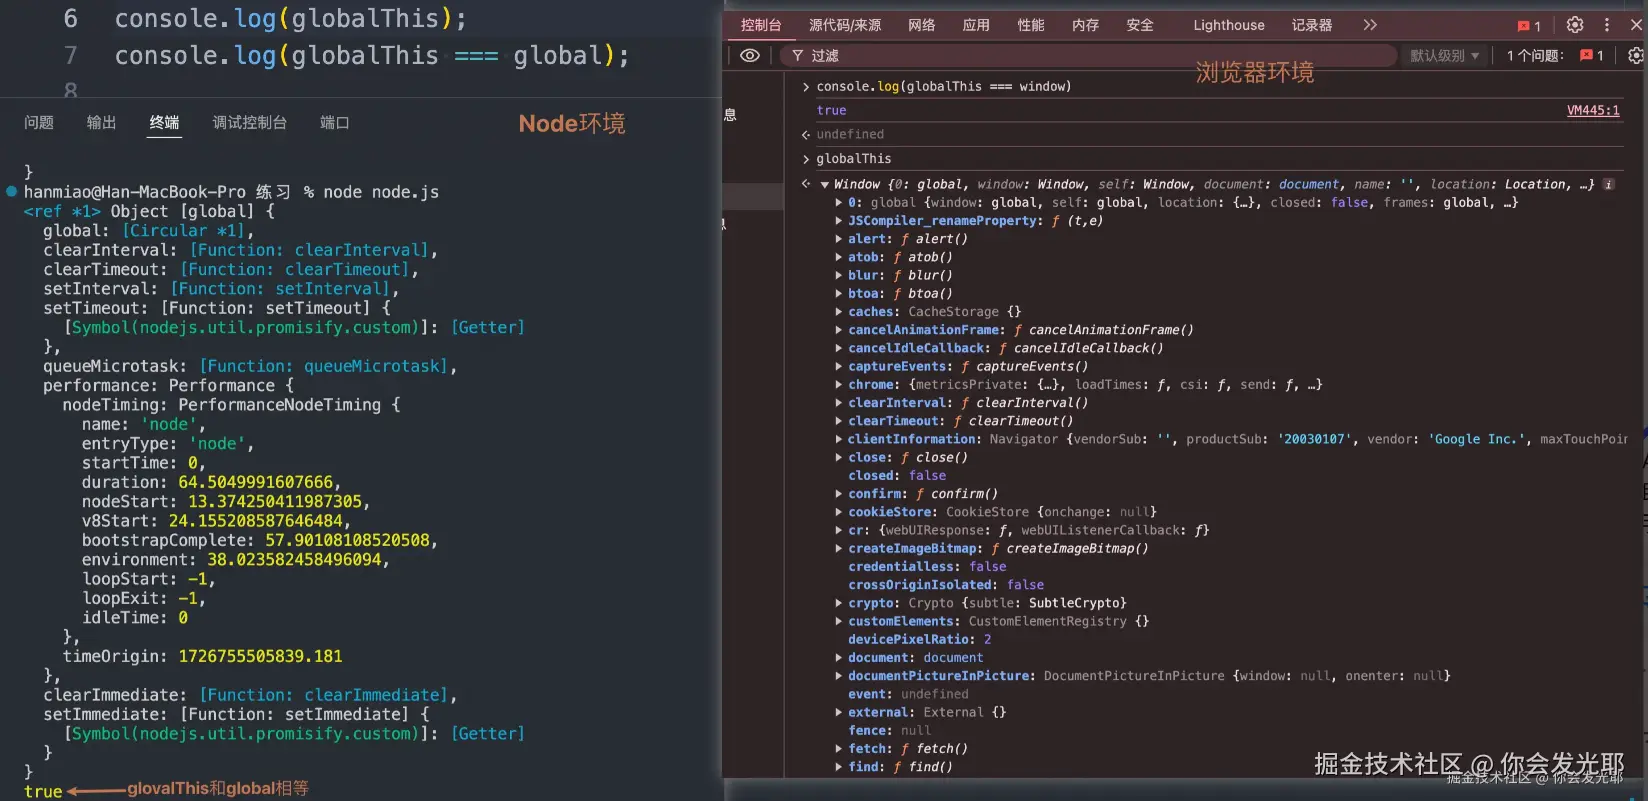
Task: Collapse the Window object tree
Action: point(825,184)
